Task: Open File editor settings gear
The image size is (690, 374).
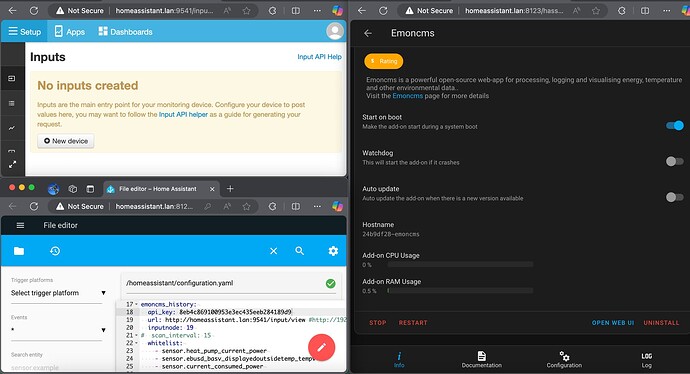Action: pyautogui.click(x=333, y=251)
